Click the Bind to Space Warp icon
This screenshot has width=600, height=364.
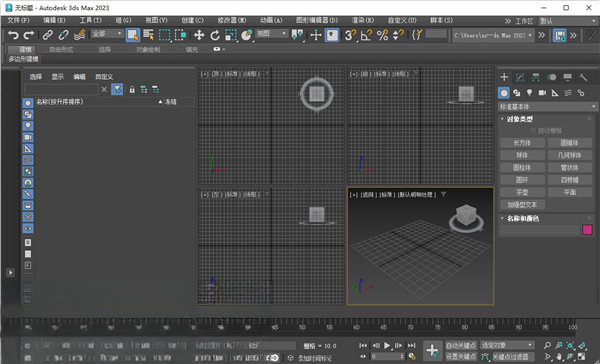click(x=79, y=35)
